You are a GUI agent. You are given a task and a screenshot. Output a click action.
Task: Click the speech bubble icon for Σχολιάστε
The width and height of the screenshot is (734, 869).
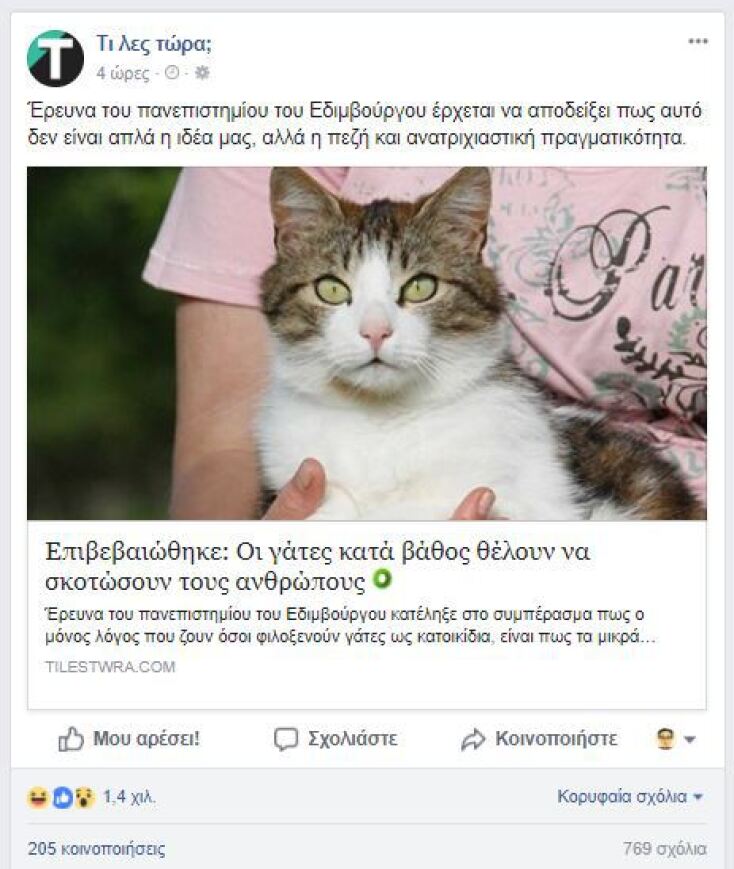286,739
